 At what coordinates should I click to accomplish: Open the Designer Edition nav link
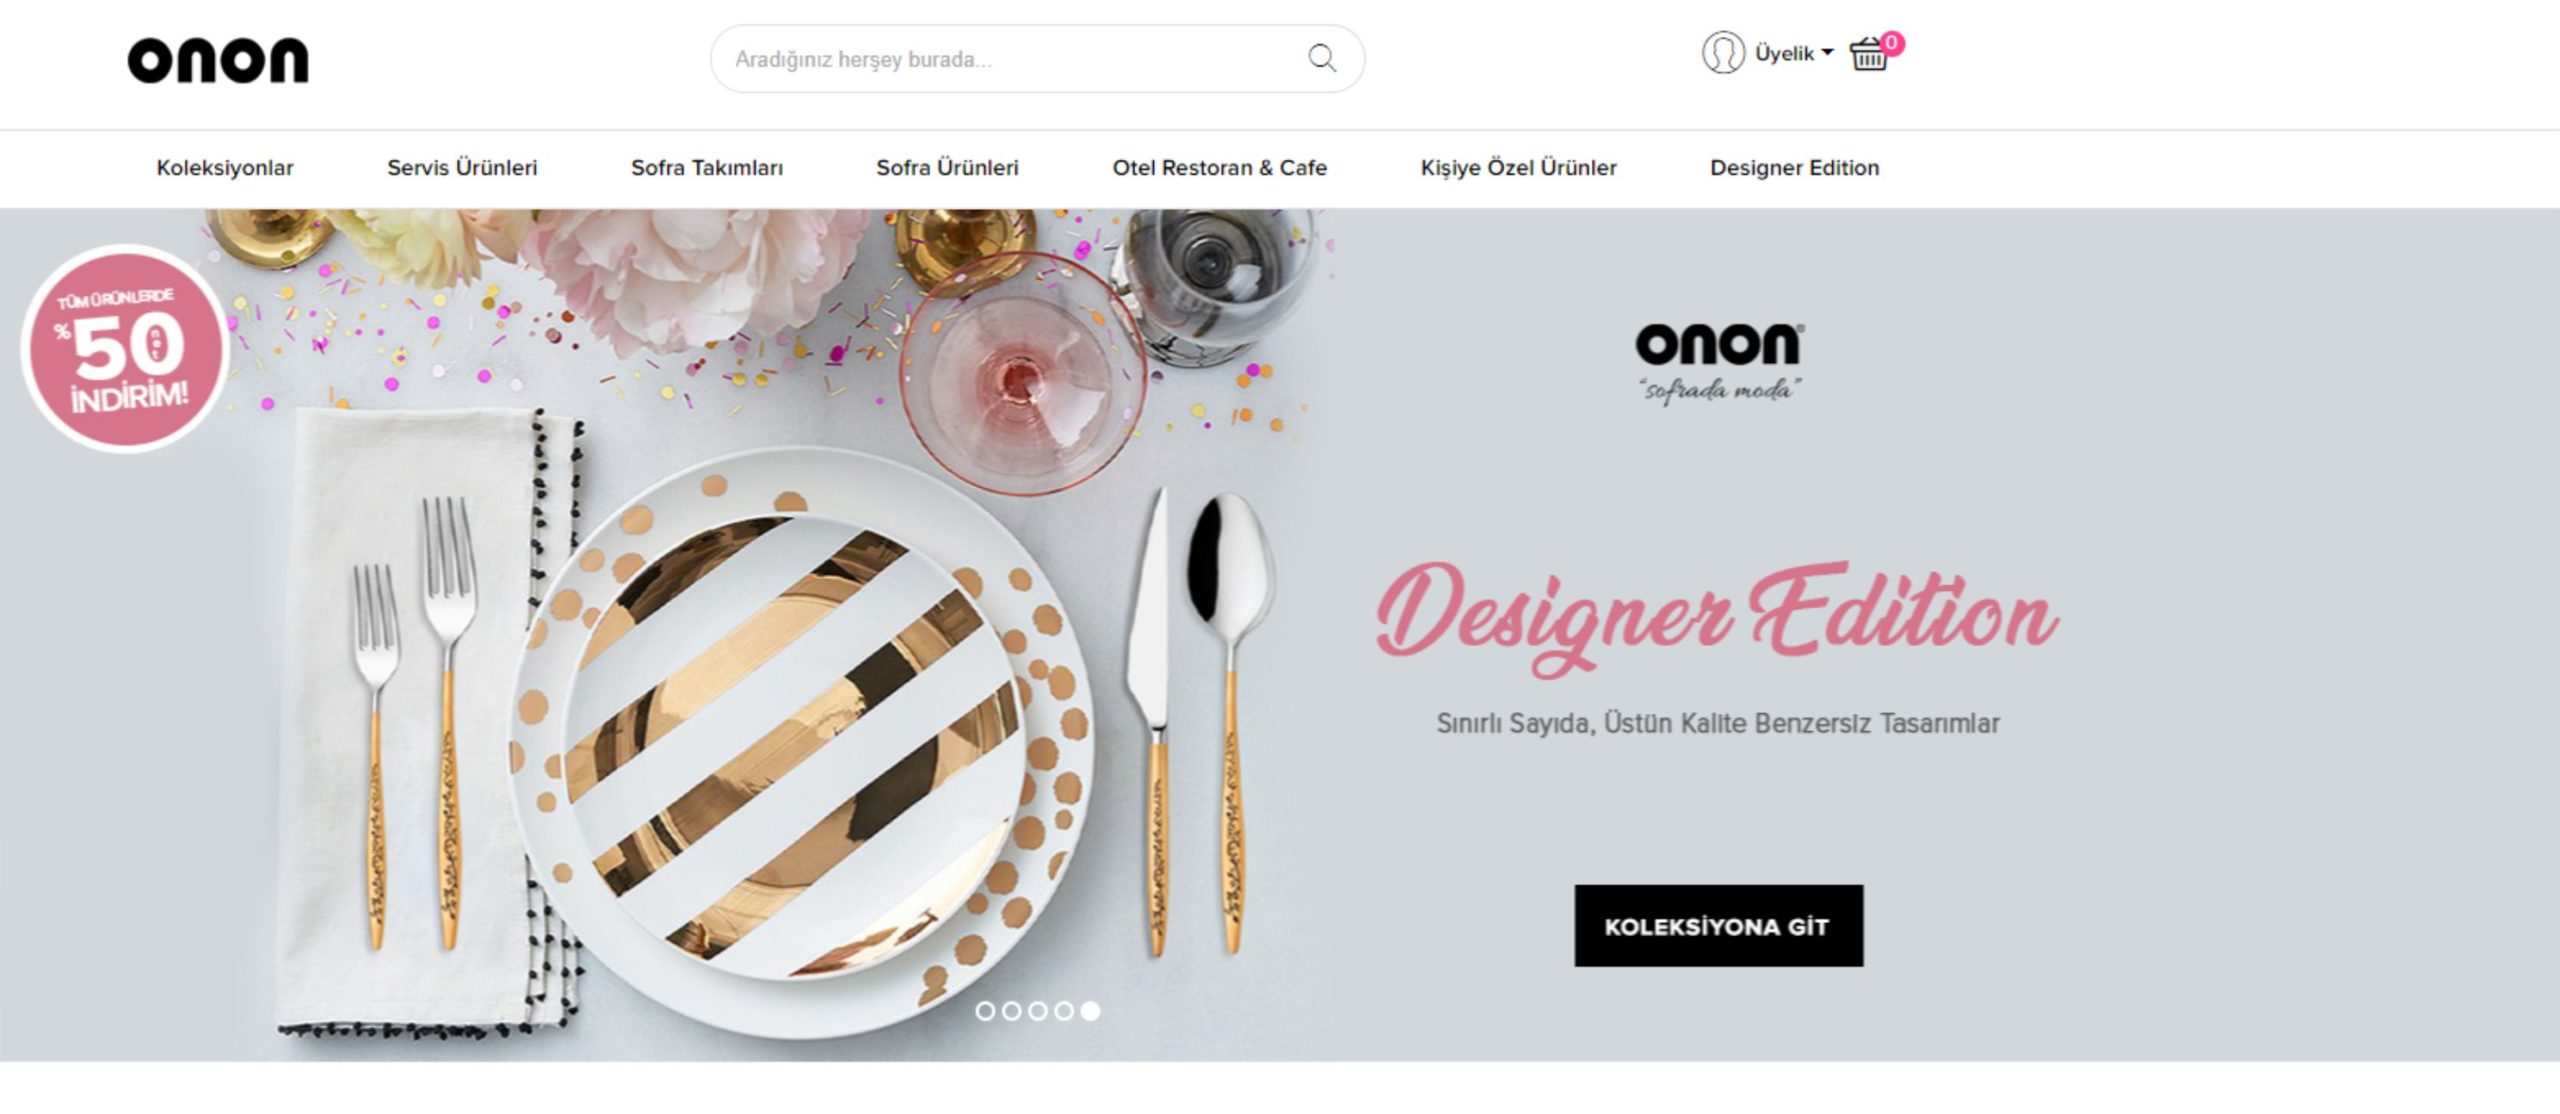1795,168
